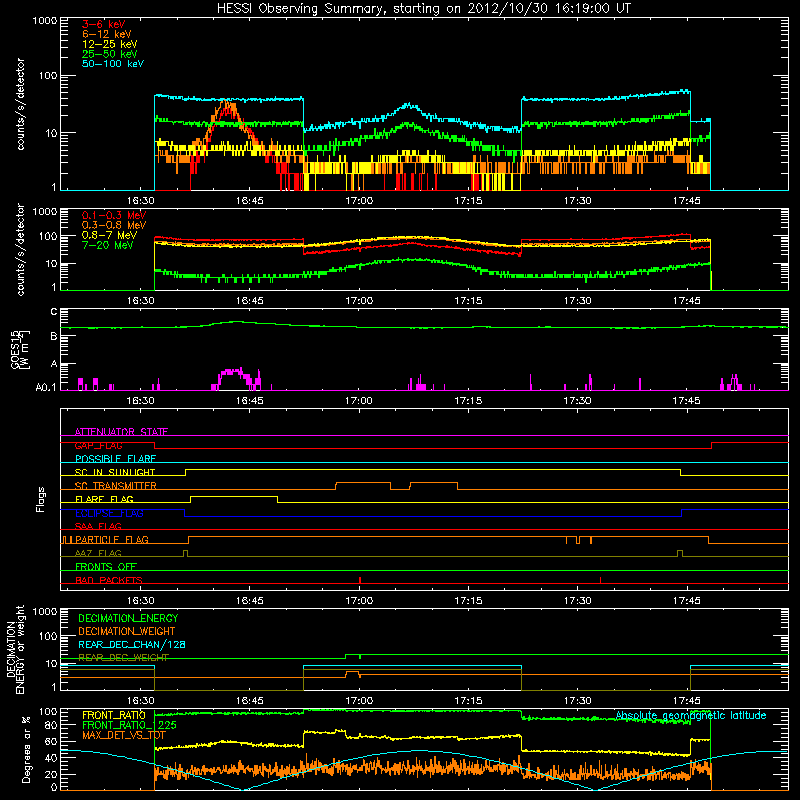Click the '17:00' tick below the keV panel

coord(359,201)
